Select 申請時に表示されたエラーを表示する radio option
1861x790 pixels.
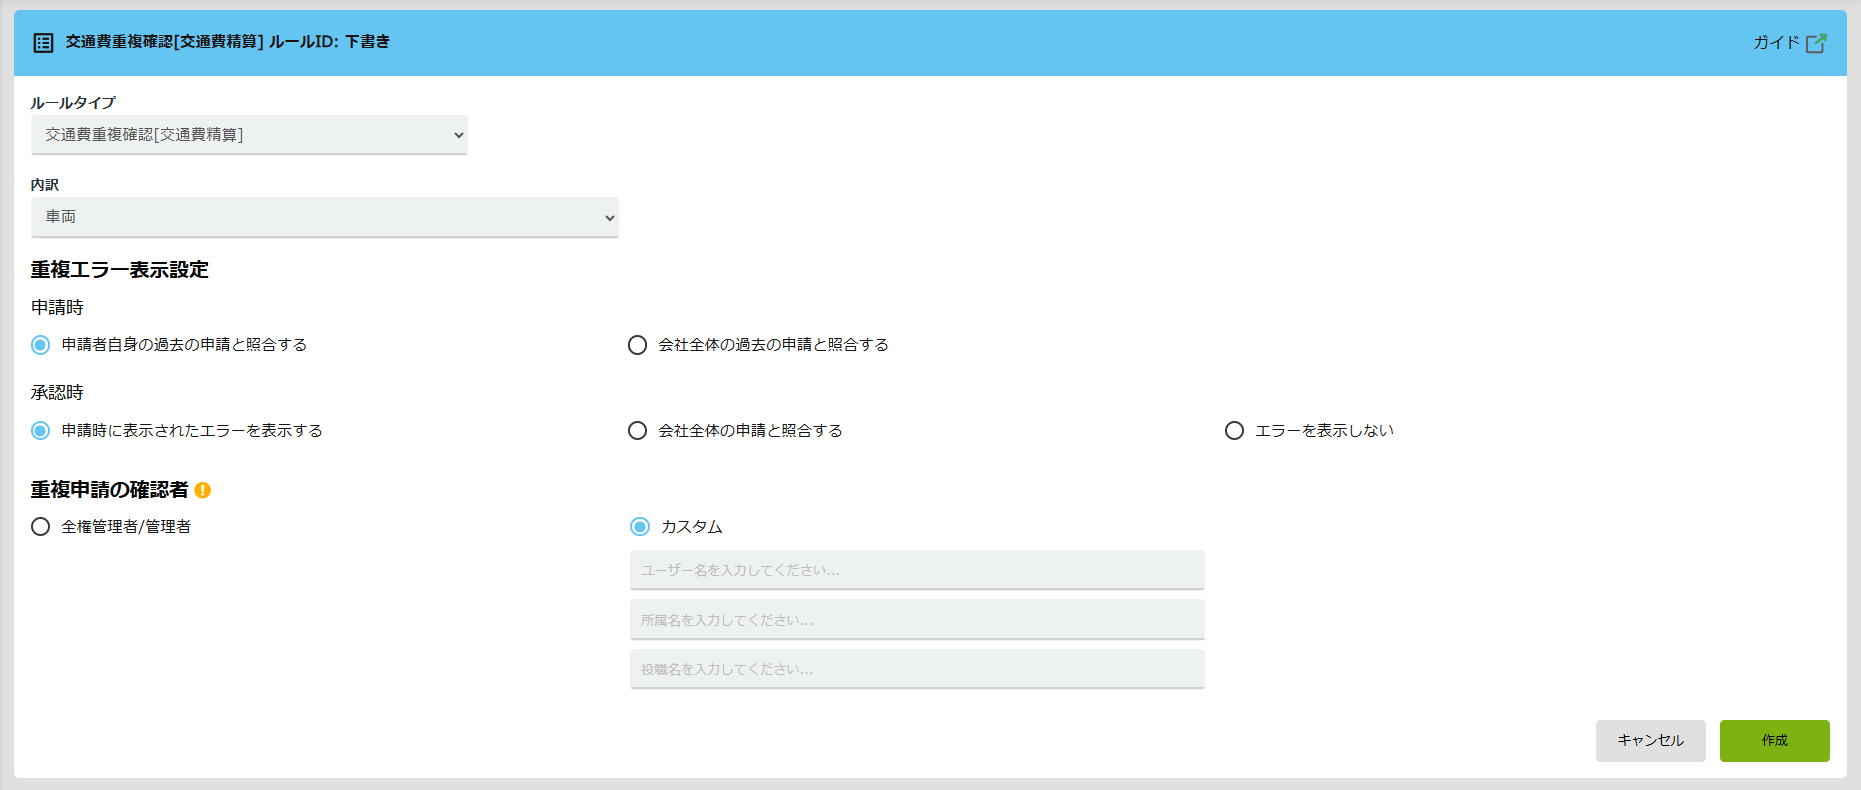coord(41,431)
